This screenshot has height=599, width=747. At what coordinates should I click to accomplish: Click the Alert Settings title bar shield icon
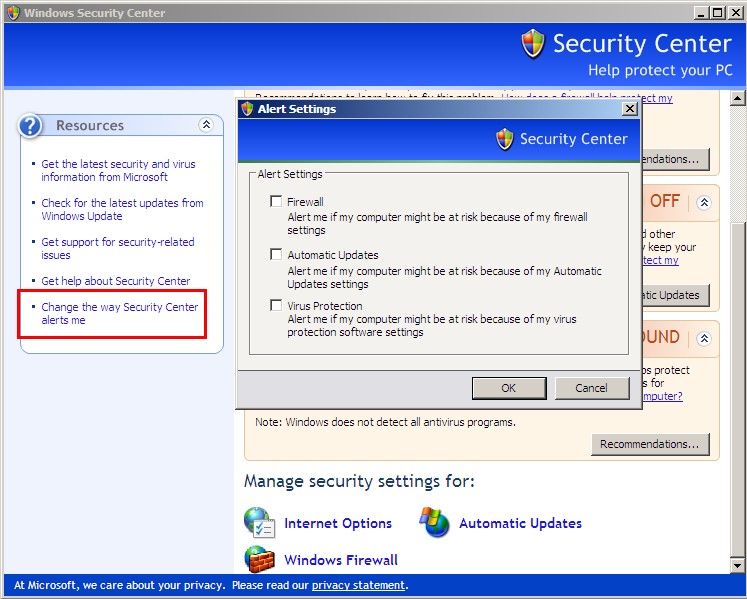[247, 109]
